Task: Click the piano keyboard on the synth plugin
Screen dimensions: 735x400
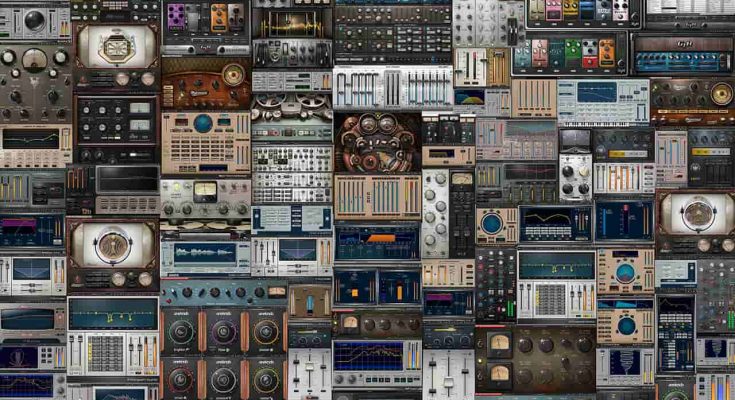Action: pyautogui.click(x=596, y=125)
